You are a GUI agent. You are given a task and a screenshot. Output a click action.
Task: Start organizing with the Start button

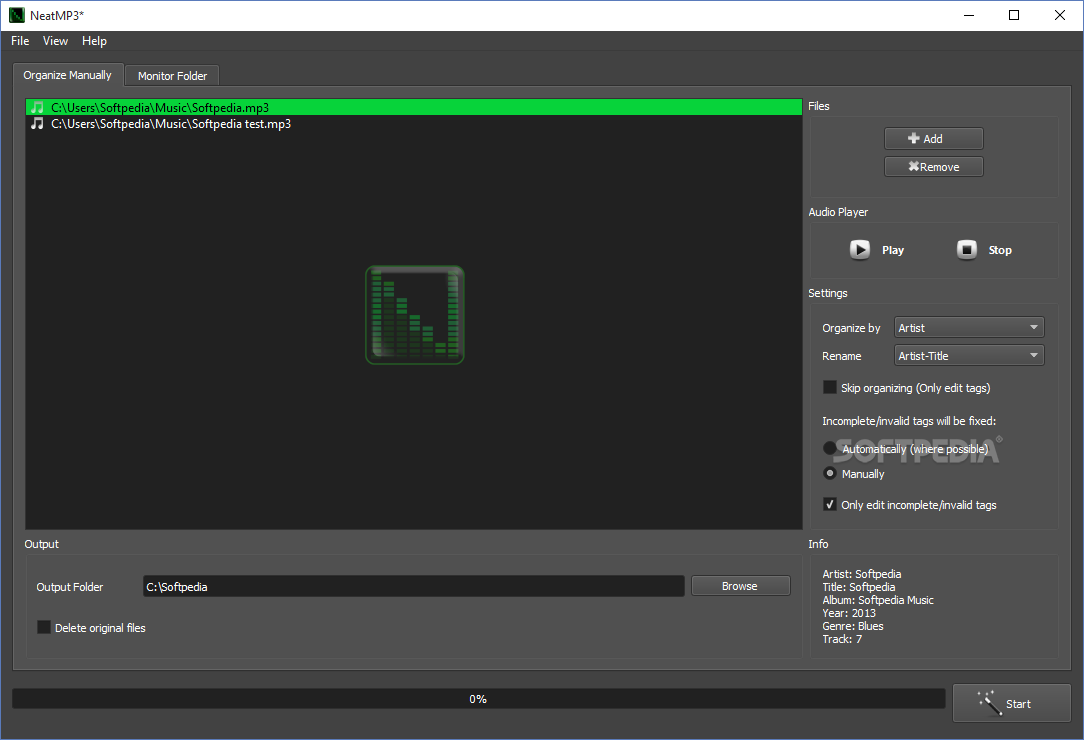pos(1011,703)
